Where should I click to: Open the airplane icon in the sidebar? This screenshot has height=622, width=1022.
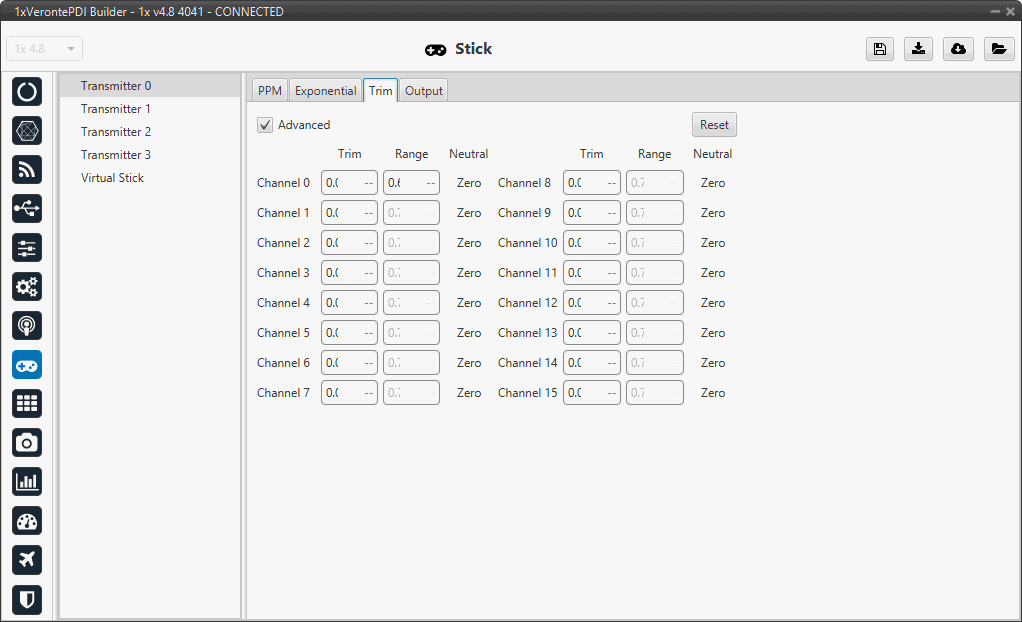(27, 559)
